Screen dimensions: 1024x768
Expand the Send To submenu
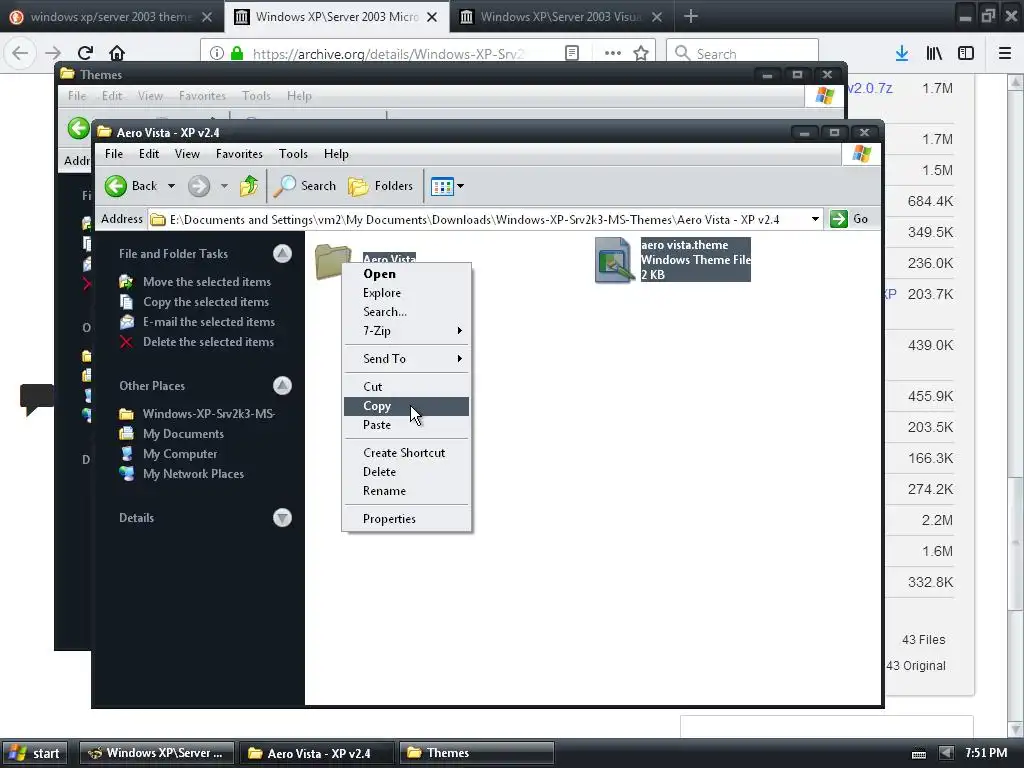pyautogui.click(x=459, y=359)
